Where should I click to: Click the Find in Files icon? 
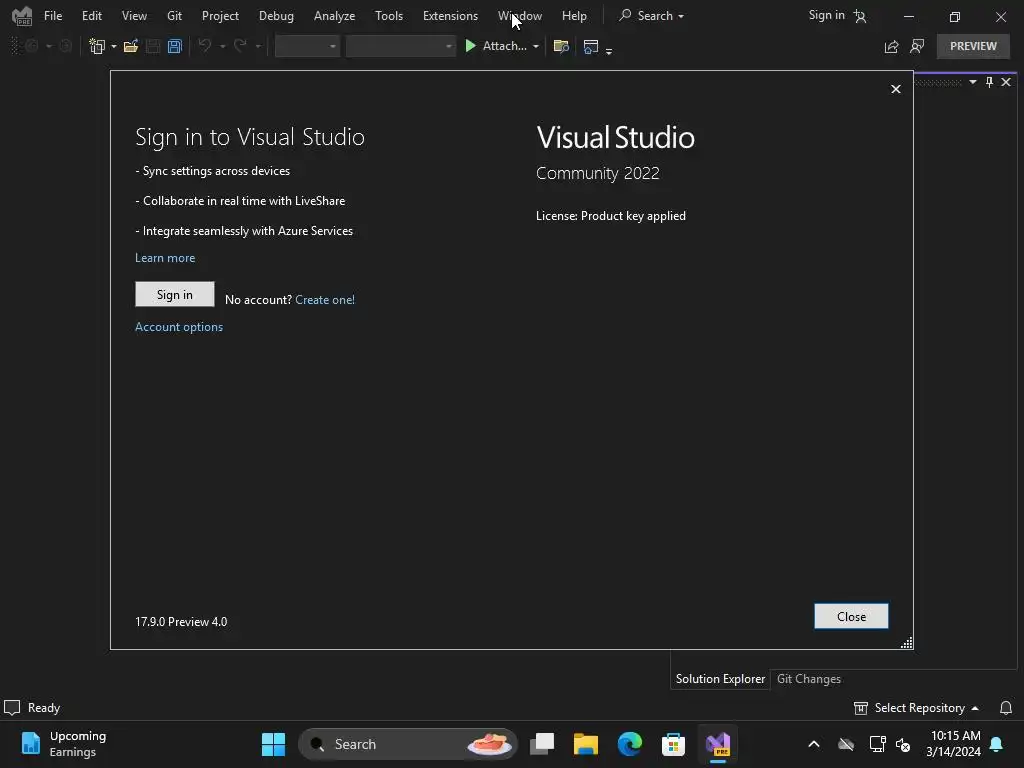pyautogui.click(x=561, y=46)
